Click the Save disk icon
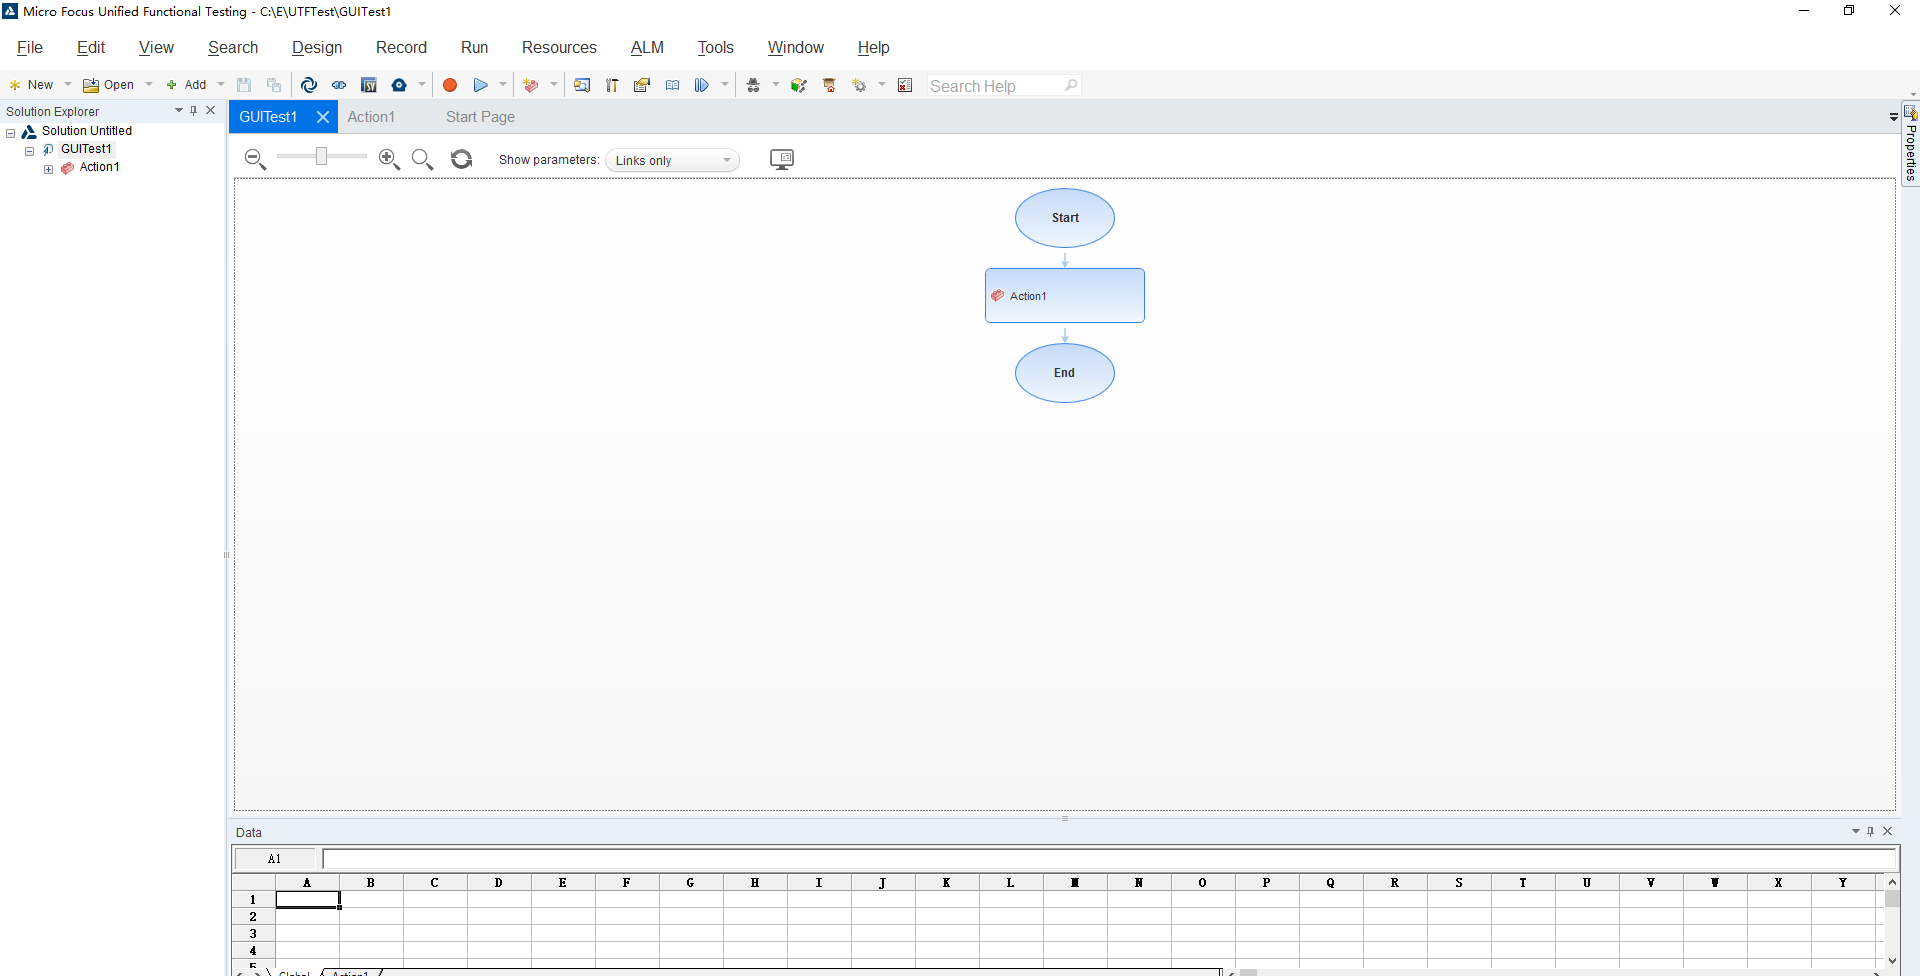 pyautogui.click(x=244, y=85)
